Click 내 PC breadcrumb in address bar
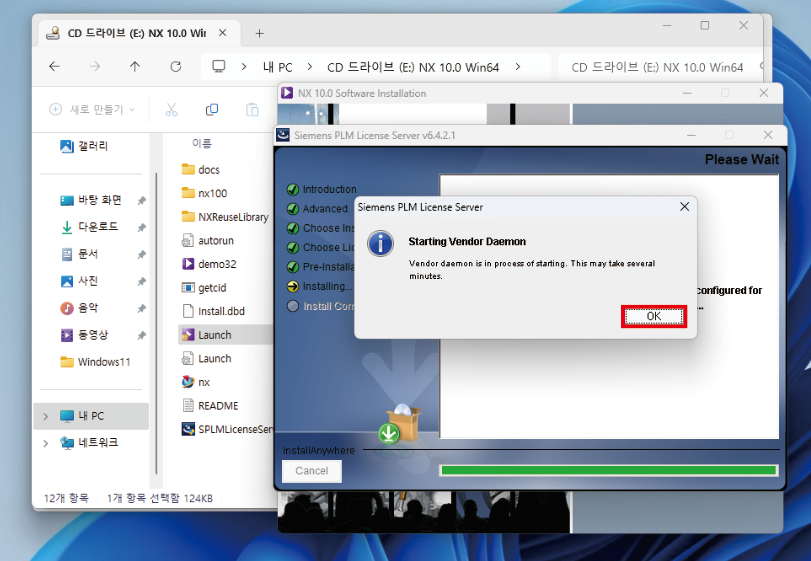The width and height of the screenshot is (811, 561). pyautogui.click(x=278, y=67)
